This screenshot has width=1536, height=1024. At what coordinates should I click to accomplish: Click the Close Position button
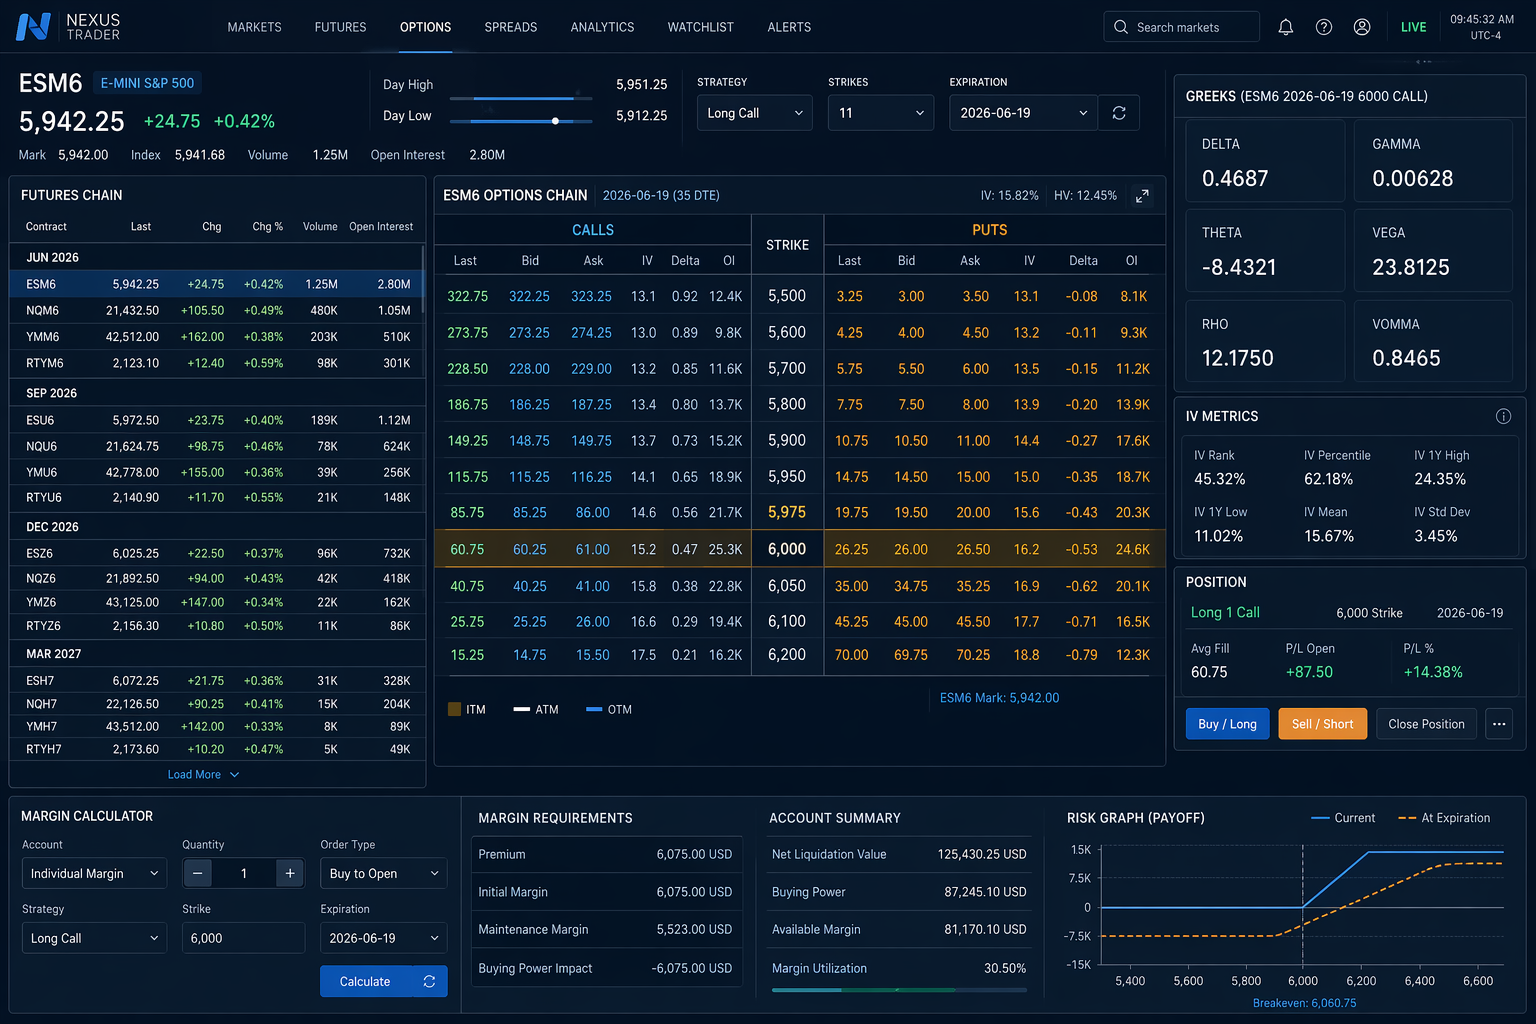(x=1426, y=724)
